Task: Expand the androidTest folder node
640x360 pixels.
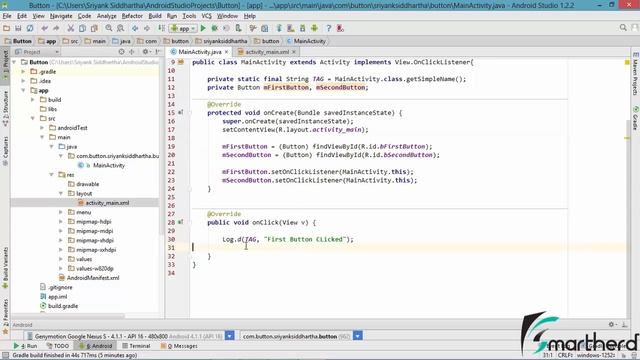Action: click(x=42, y=128)
